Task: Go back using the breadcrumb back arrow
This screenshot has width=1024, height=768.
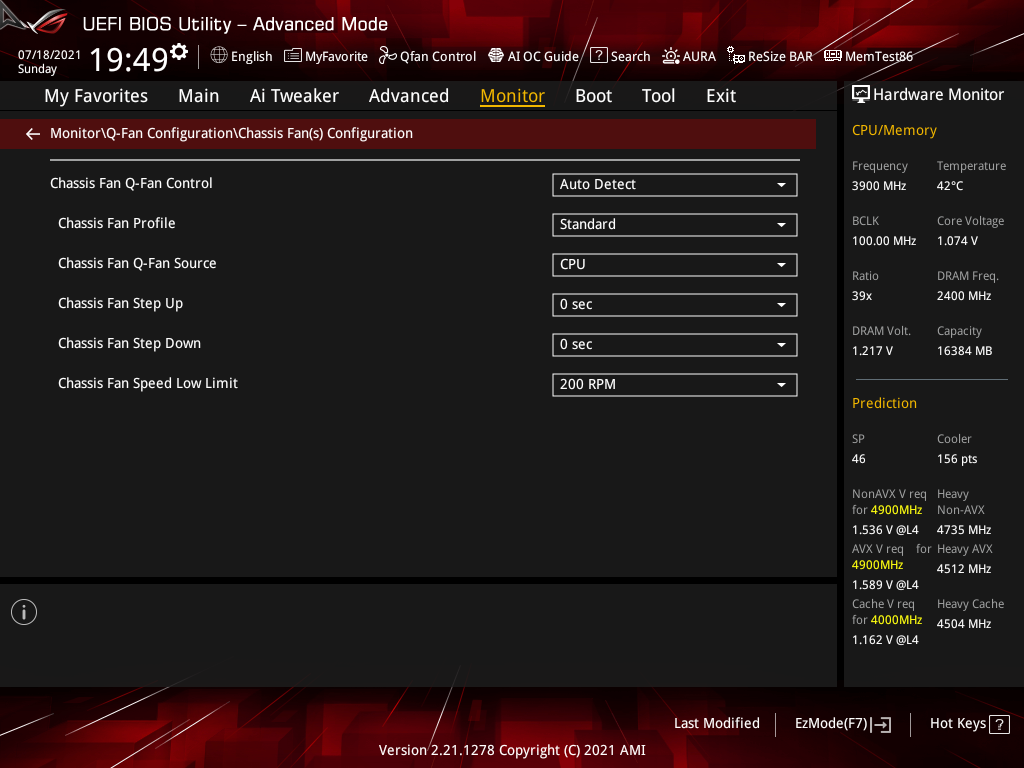Action: click(x=32, y=133)
